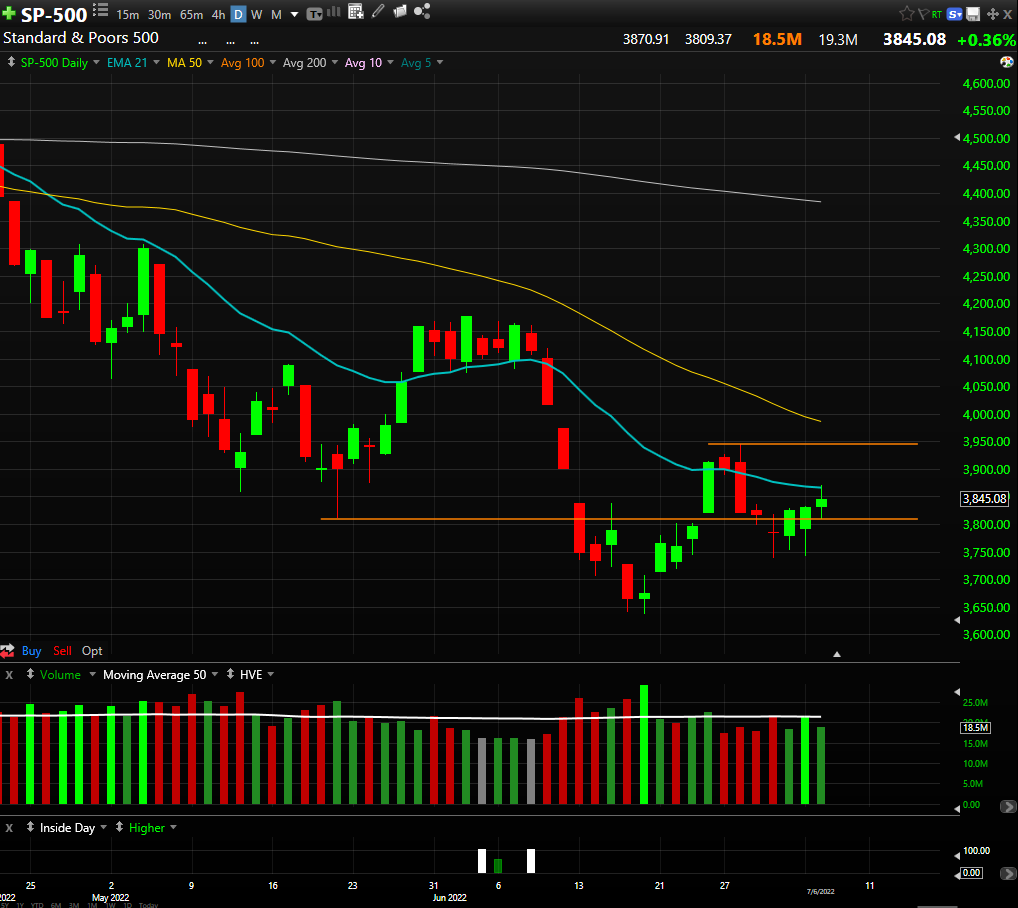Open the more timeframes dropdown arrow
The height and width of the screenshot is (908, 1018).
pos(294,14)
